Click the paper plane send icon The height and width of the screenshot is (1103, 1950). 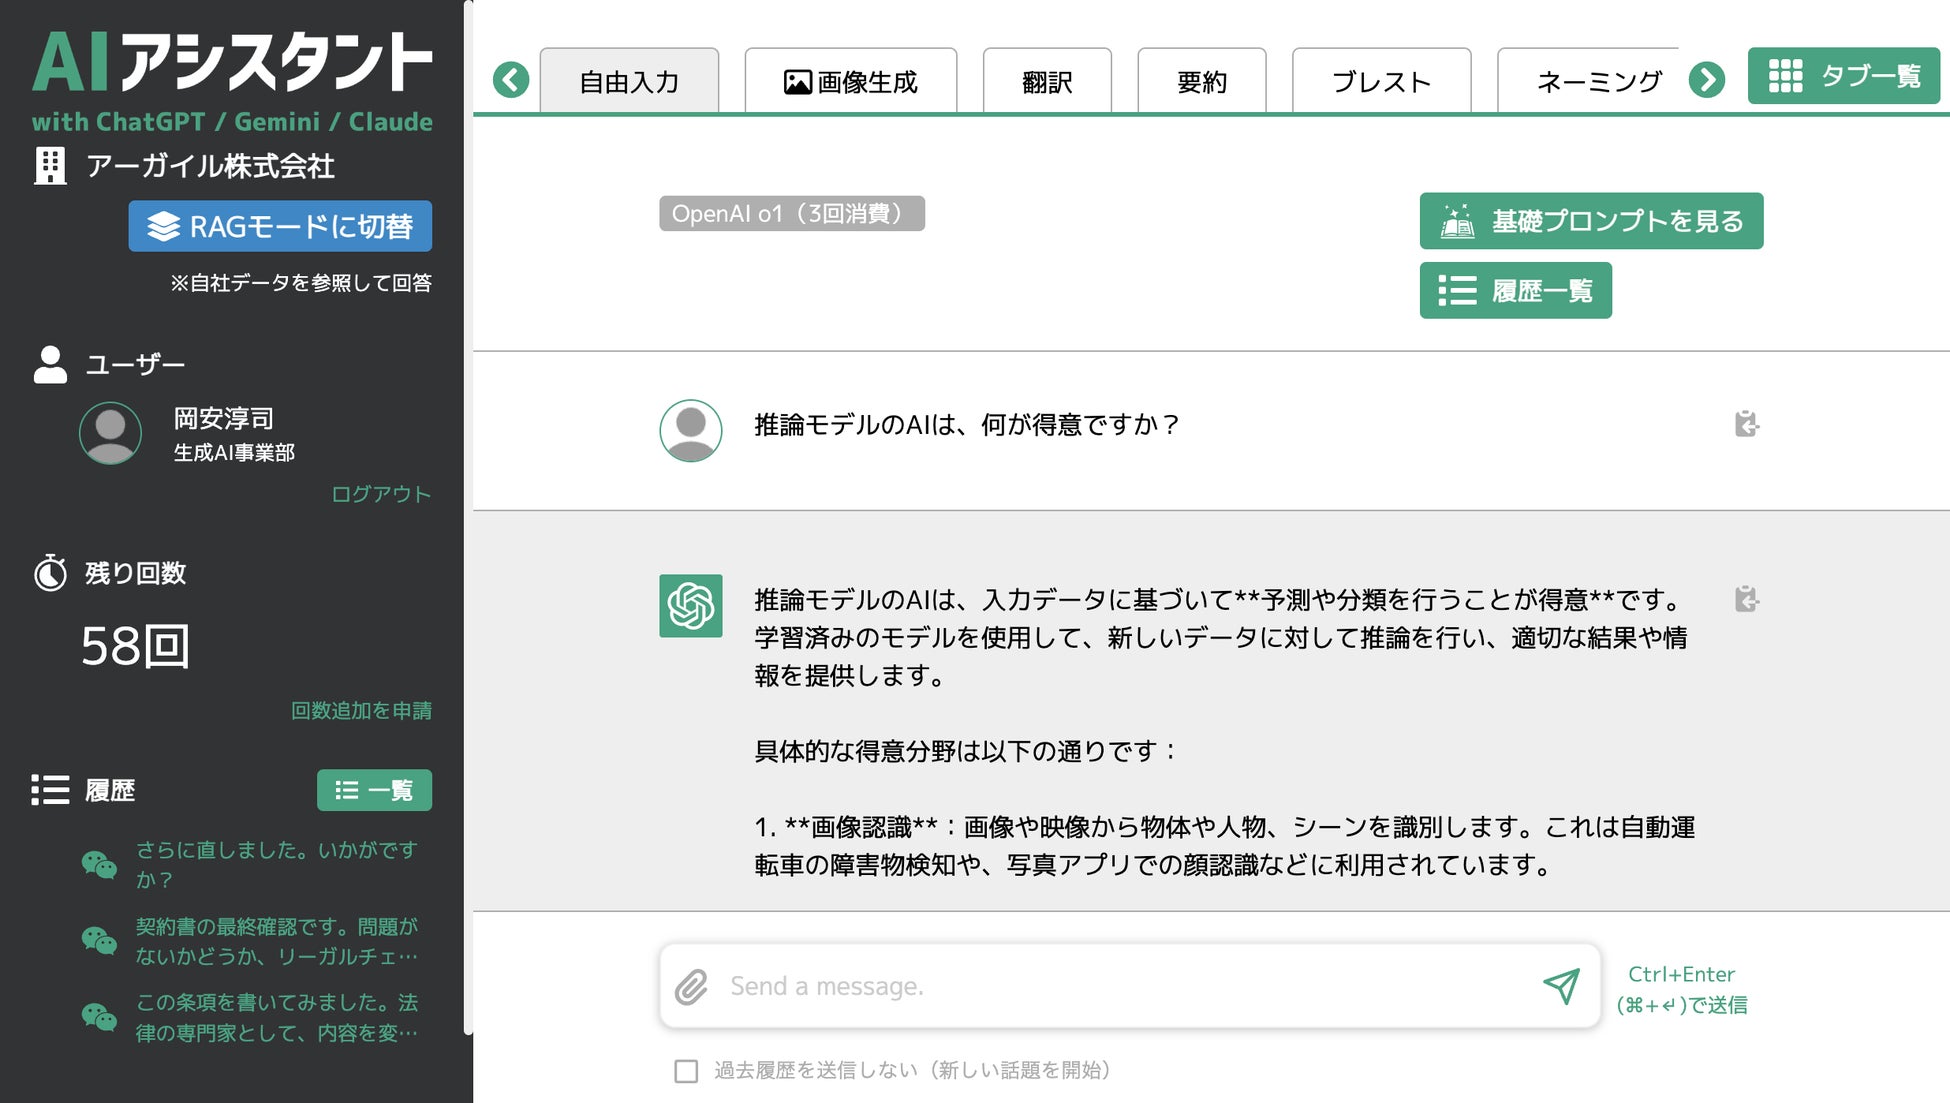coord(1561,986)
